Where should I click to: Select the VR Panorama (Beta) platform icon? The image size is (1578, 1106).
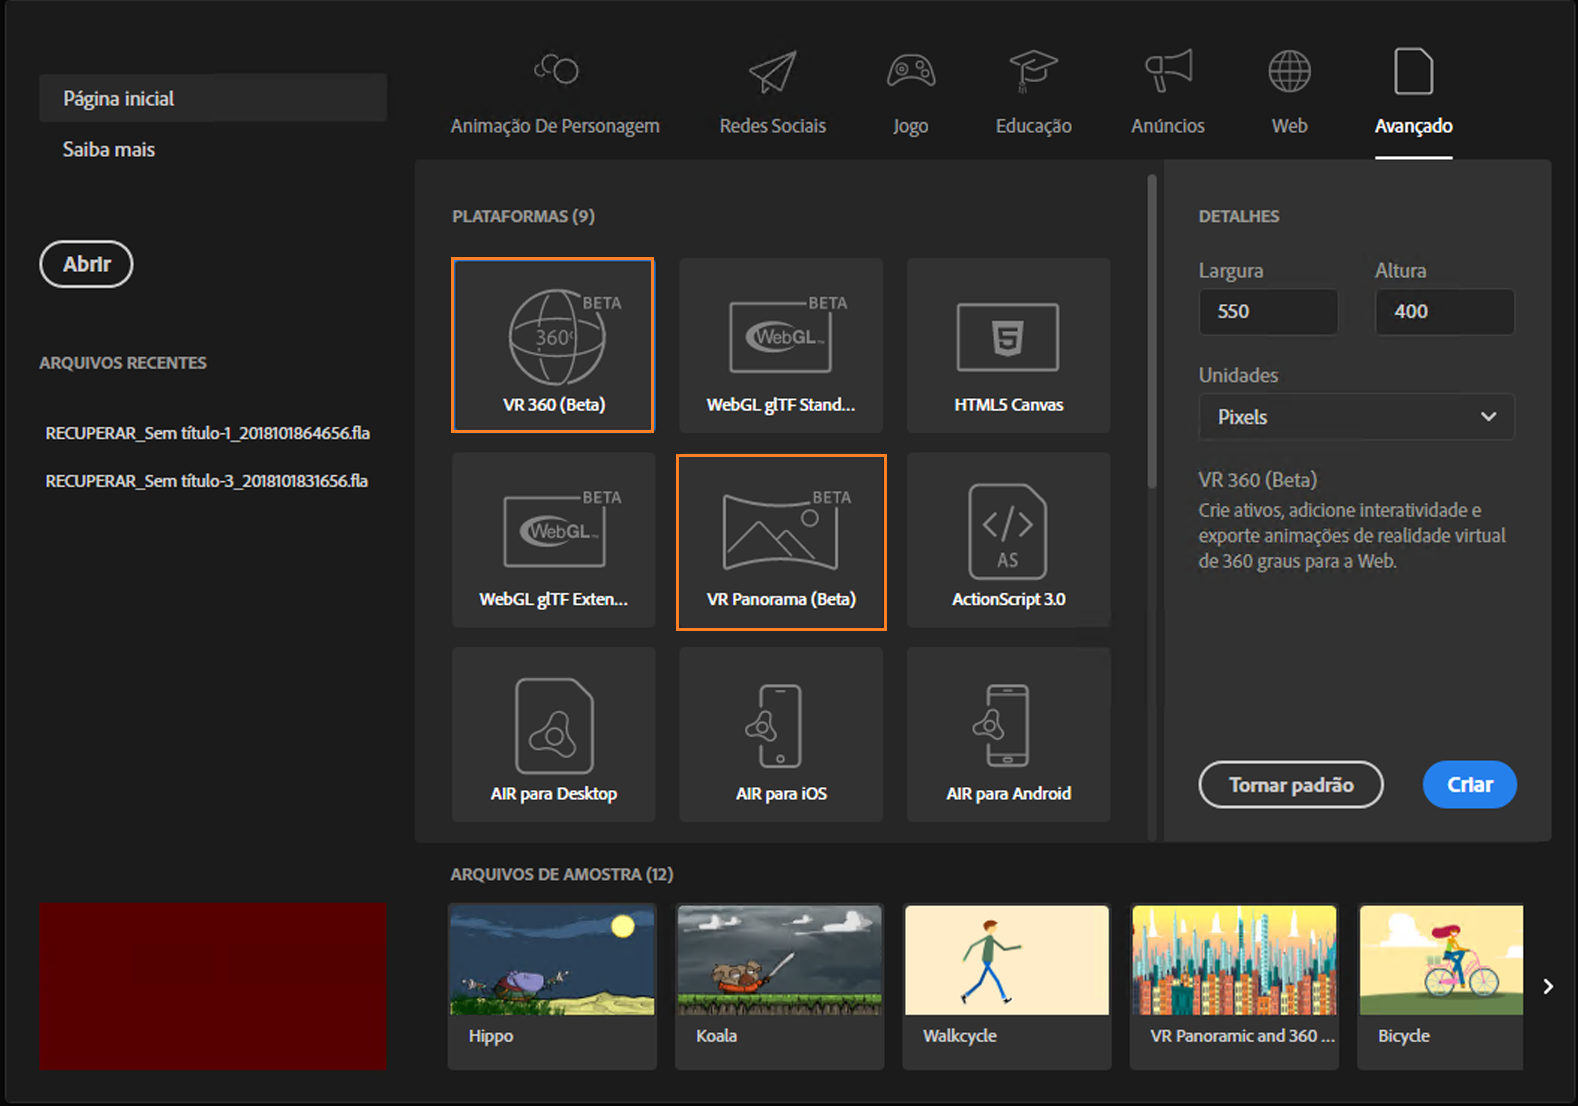coord(781,542)
